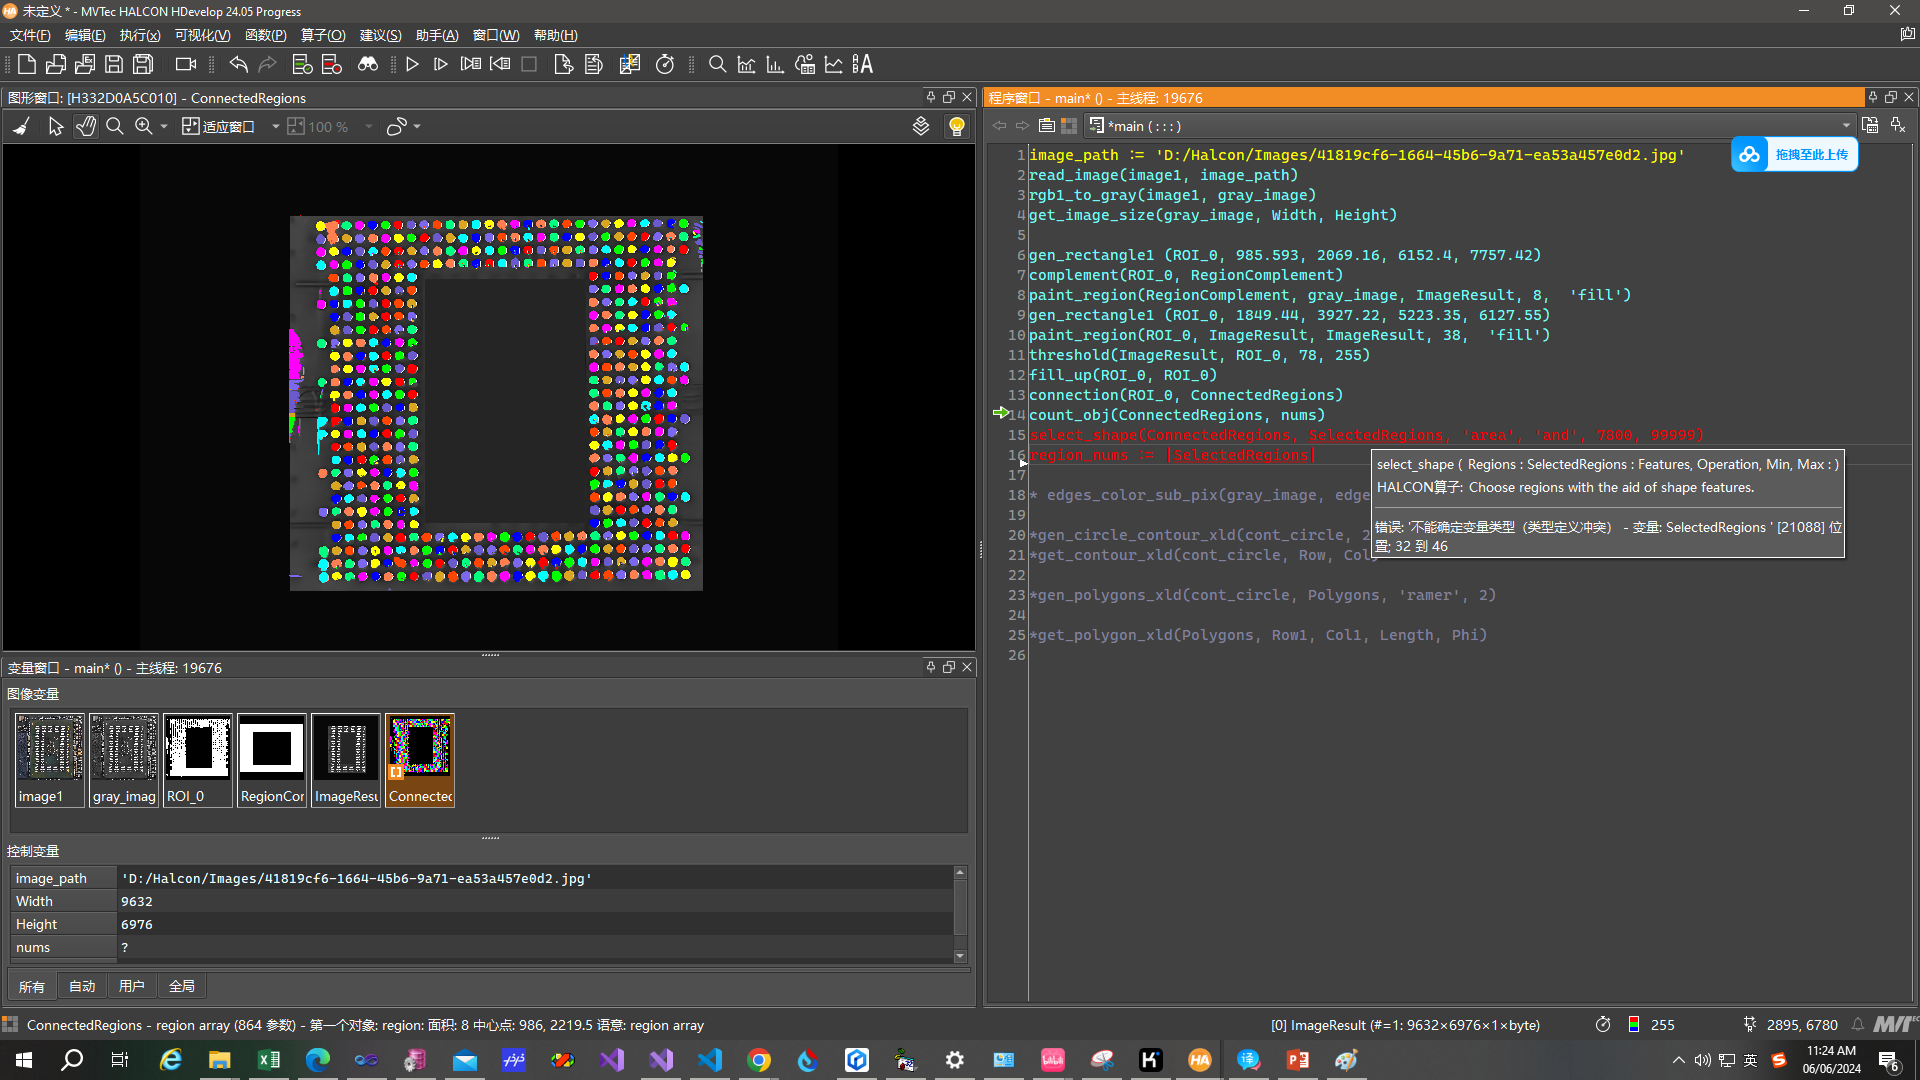This screenshot has width=1920, height=1080.
Task: Expand the fit window (适应窗口) dropdown arrow
Action: click(275, 127)
